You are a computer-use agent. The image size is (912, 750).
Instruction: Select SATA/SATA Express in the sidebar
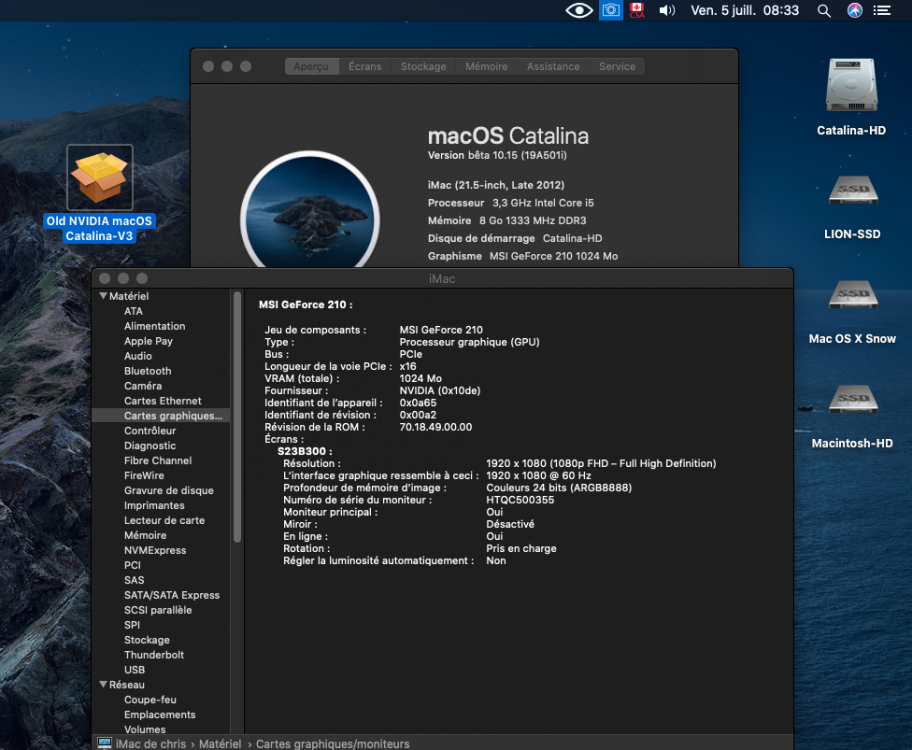[x=172, y=595]
